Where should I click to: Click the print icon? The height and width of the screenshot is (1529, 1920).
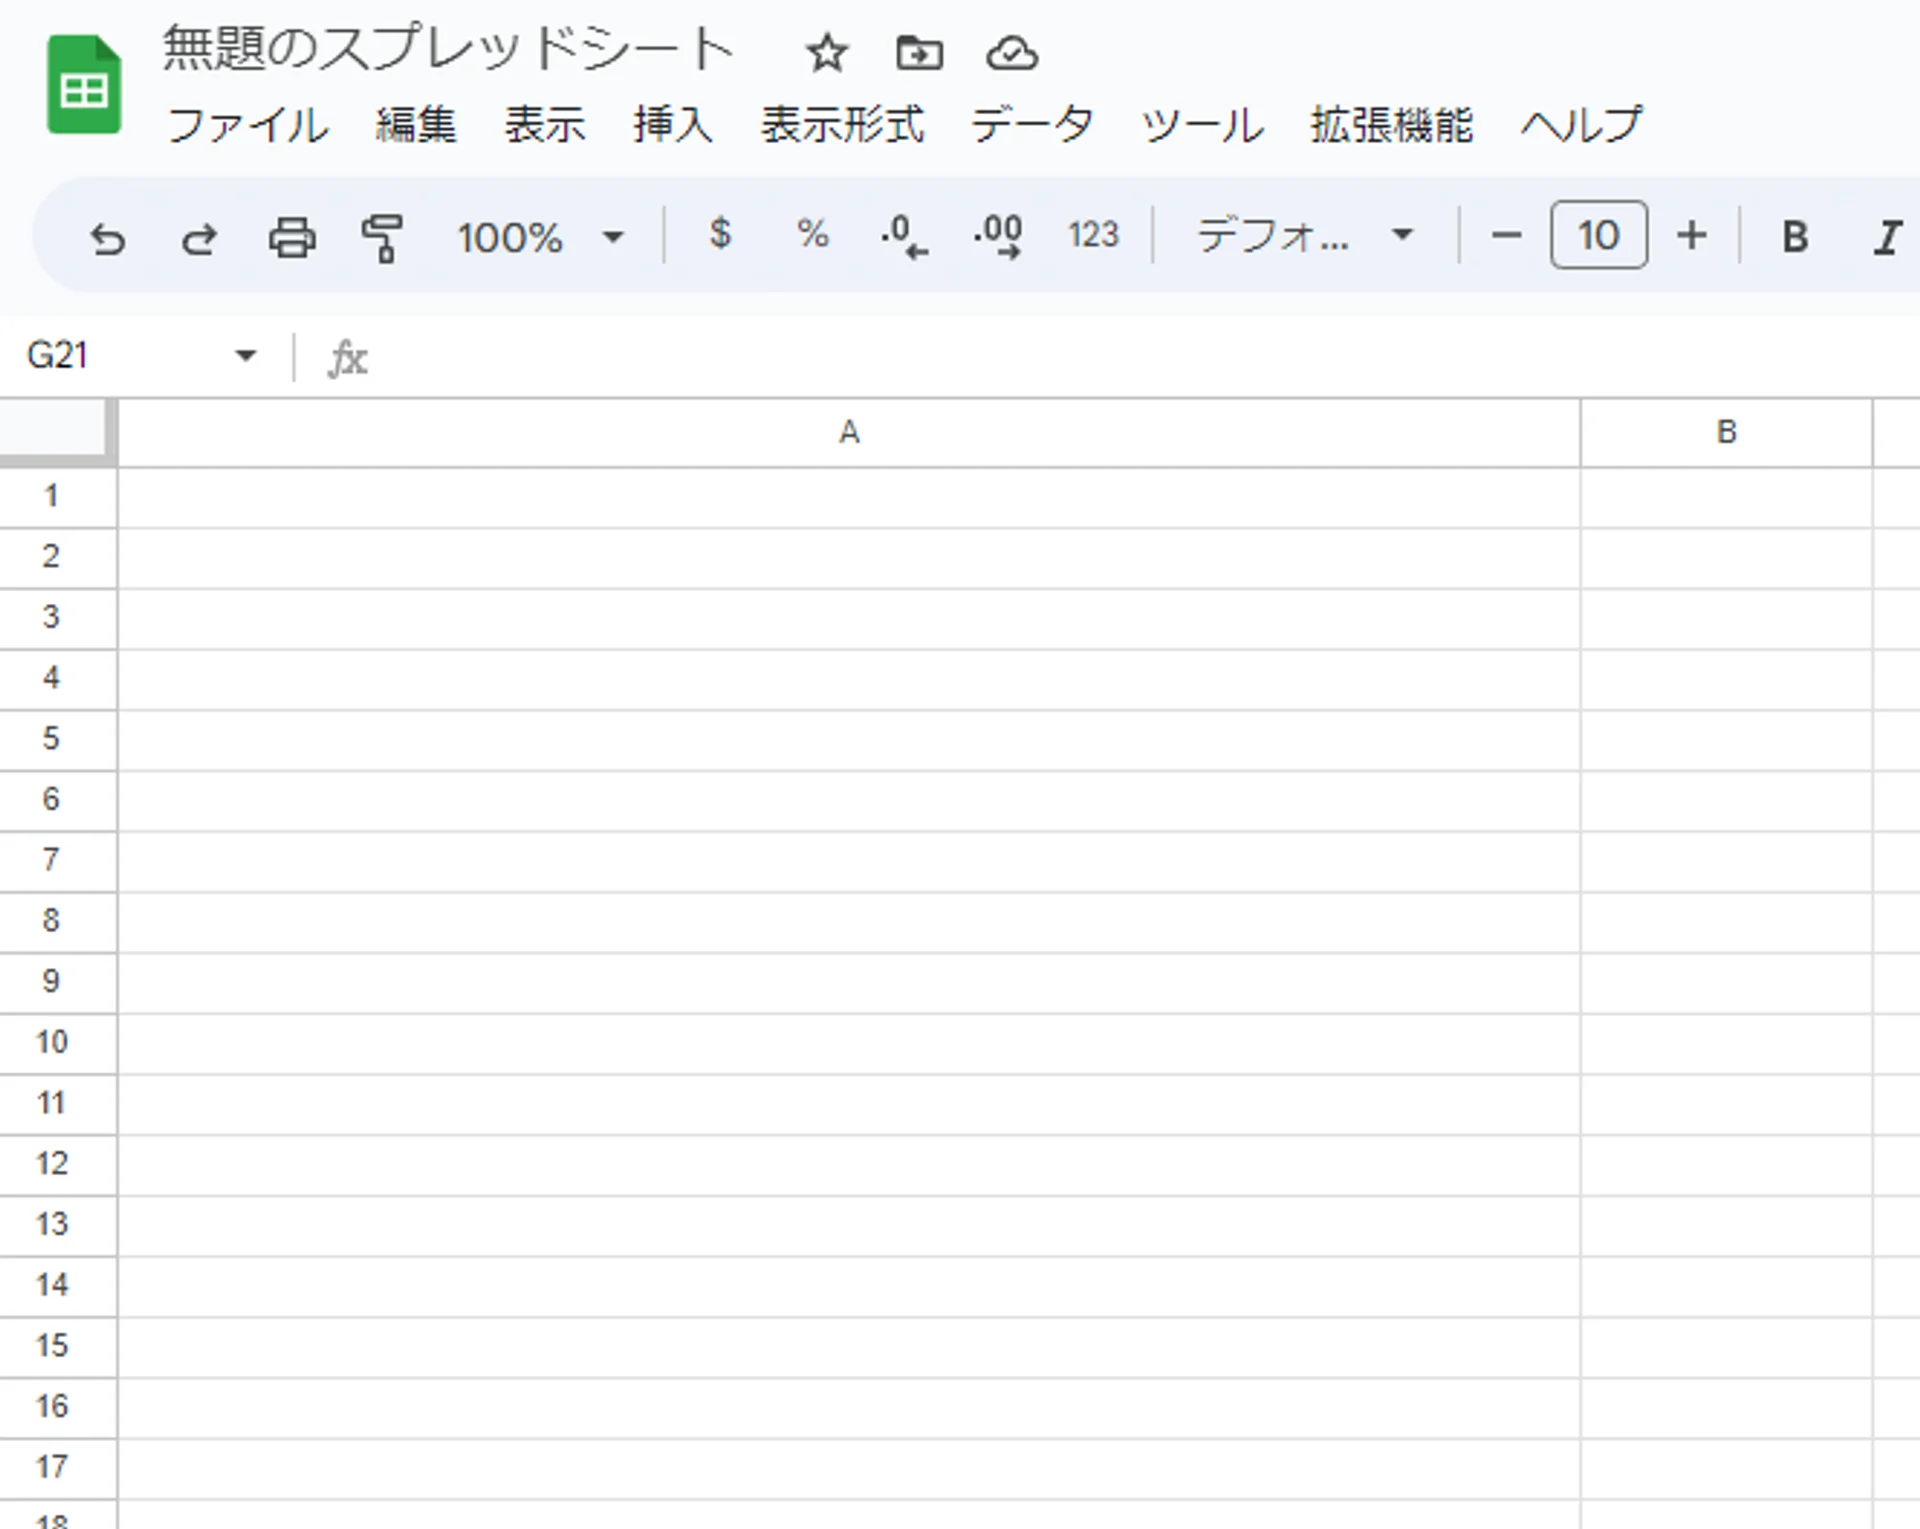(x=292, y=238)
